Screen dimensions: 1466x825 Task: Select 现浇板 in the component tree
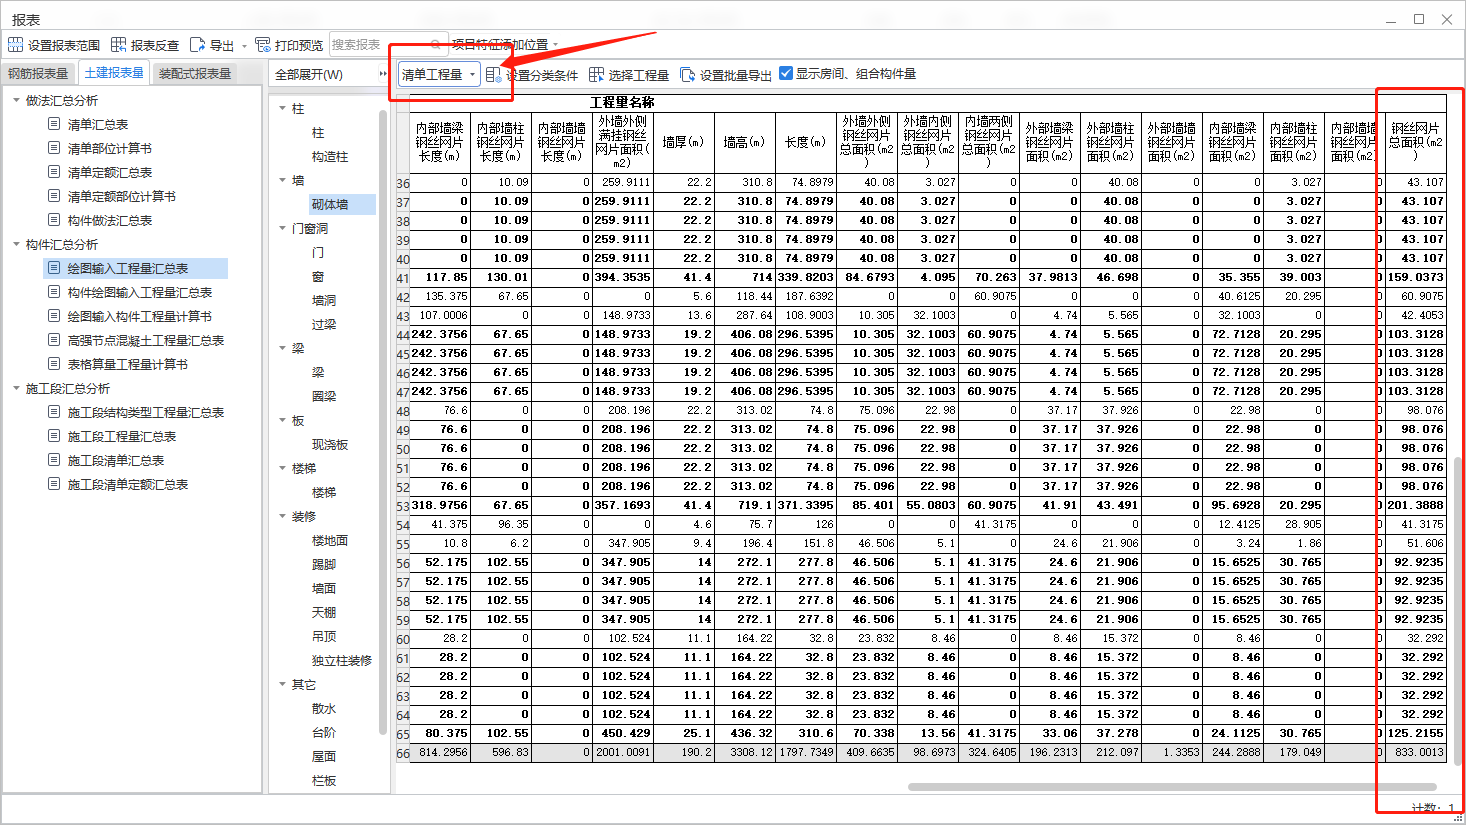point(330,444)
